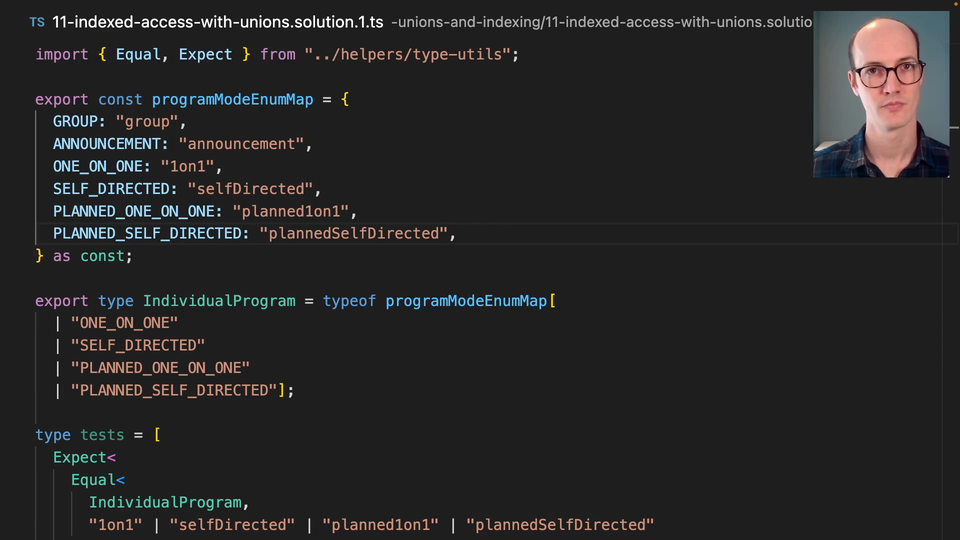
Task: Select the 11-indexed-access-with-unions.solution.1.ts tab title
Action: [x=216, y=21]
